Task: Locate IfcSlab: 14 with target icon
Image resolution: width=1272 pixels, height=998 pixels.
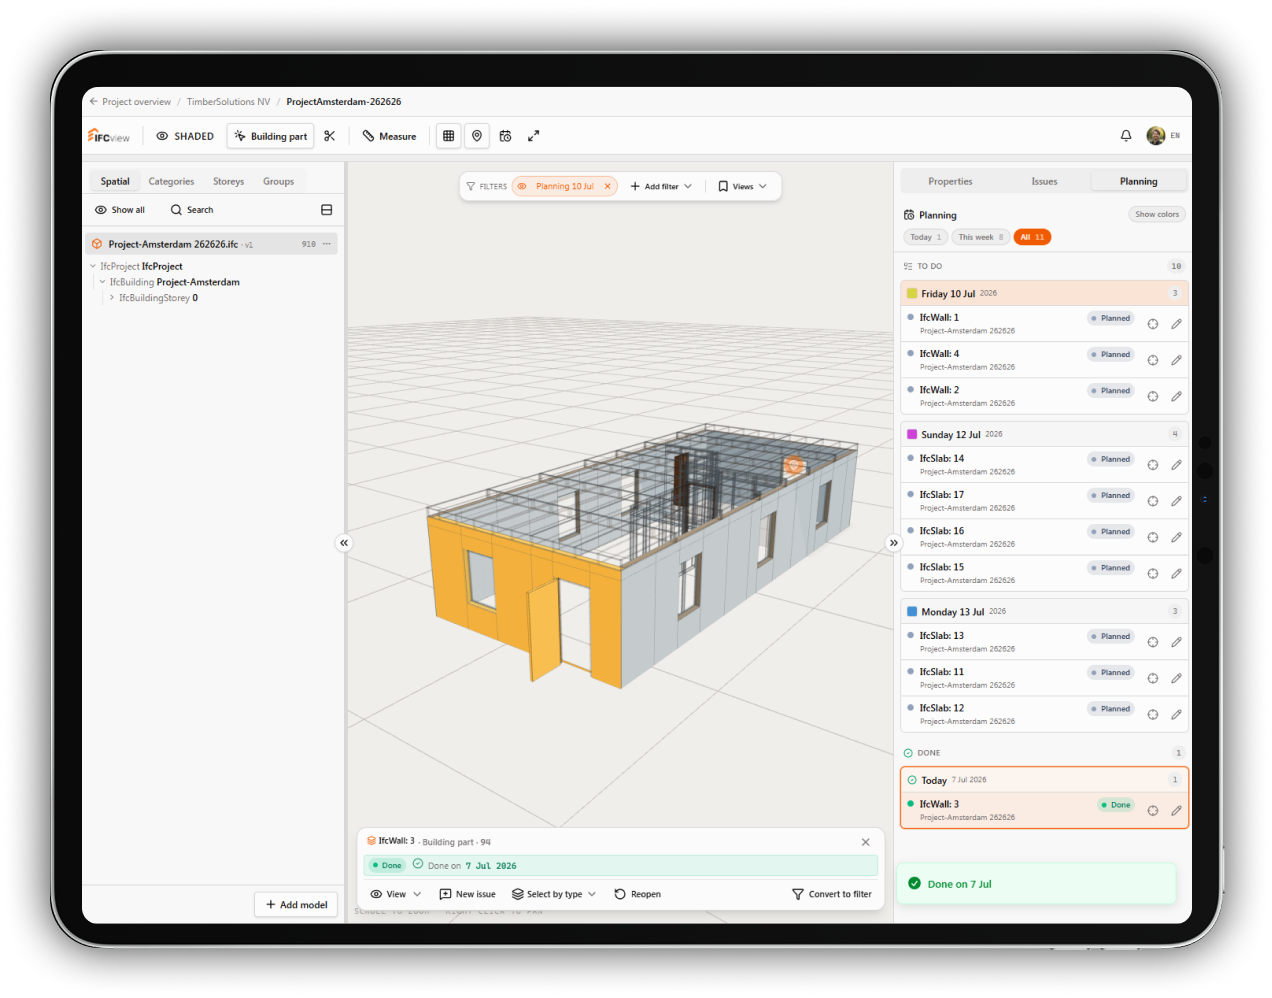Action: pos(1152,465)
